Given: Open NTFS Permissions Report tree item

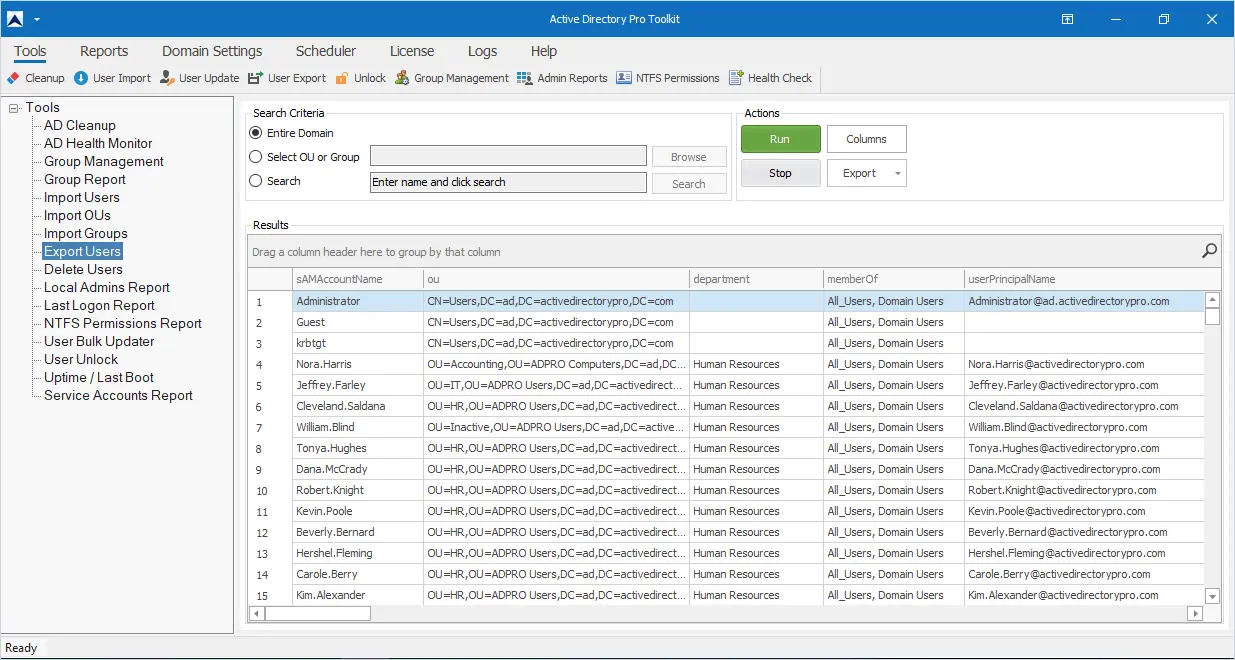Looking at the screenshot, I should pyautogui.click(x=123, y=324).
